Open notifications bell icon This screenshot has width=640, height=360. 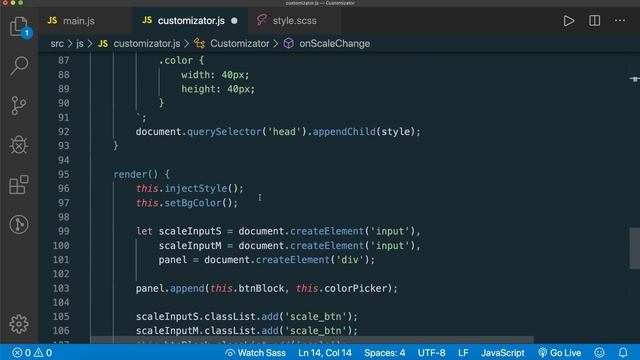click(x=623, y=353)
